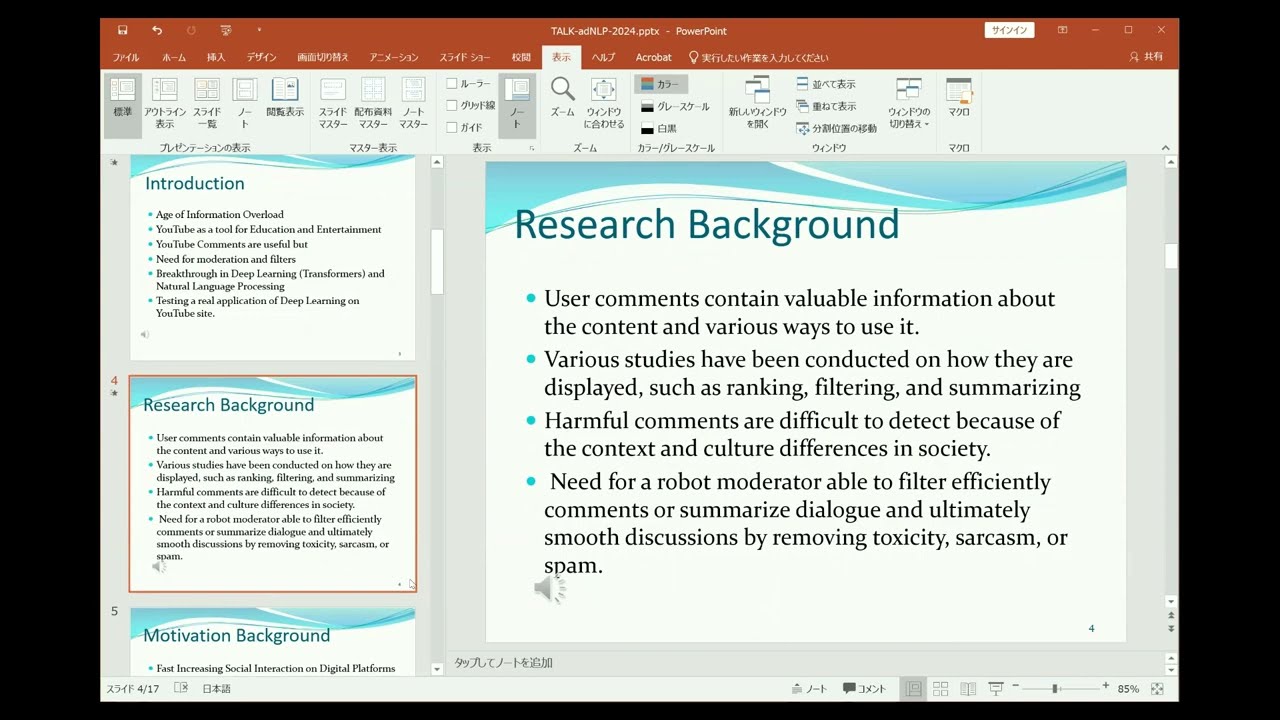The width and height of the screenshot is (1280, 720).
Task: Switch to Normal view via the status bar icon
Action: tap(913, 689)
